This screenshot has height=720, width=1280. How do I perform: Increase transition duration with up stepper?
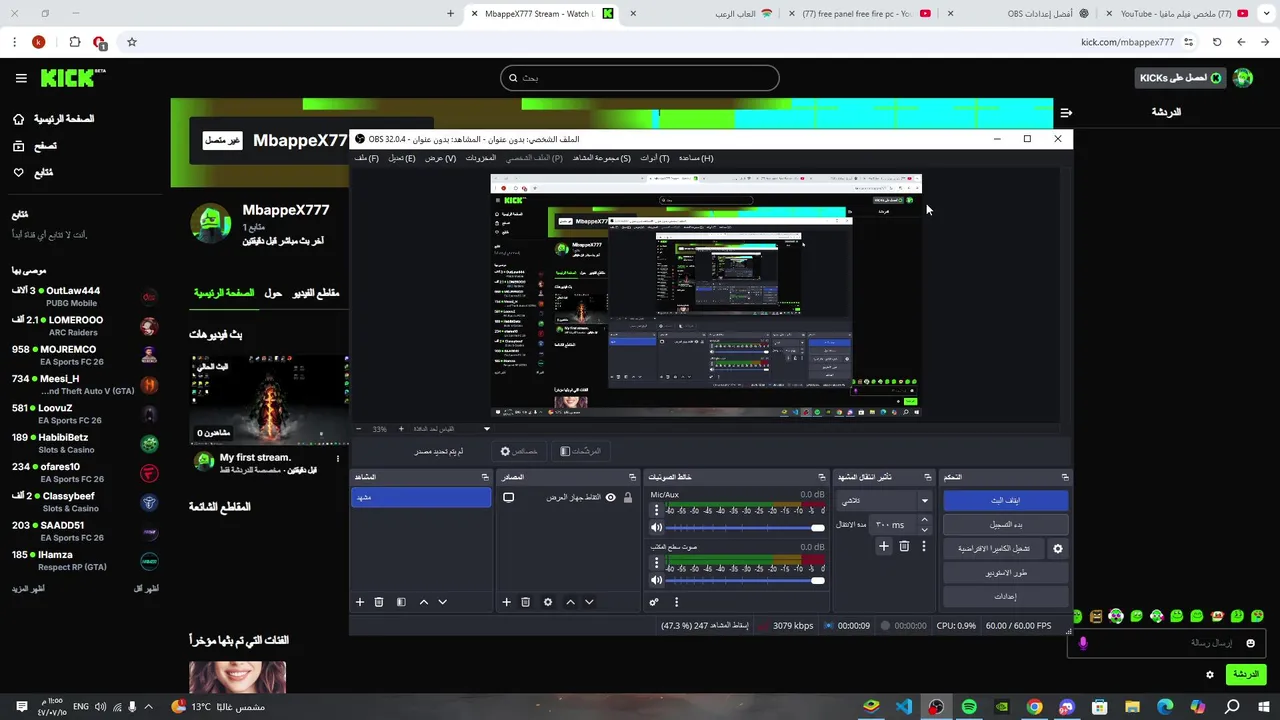924,519
